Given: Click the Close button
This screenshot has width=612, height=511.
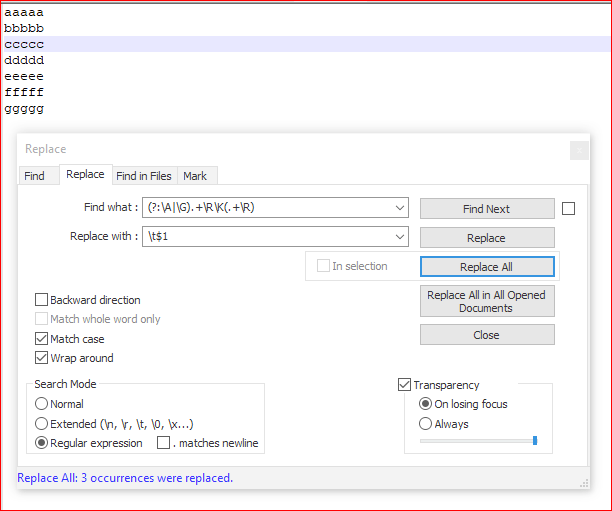Looking at the screenshot, I should coord(487,335).
